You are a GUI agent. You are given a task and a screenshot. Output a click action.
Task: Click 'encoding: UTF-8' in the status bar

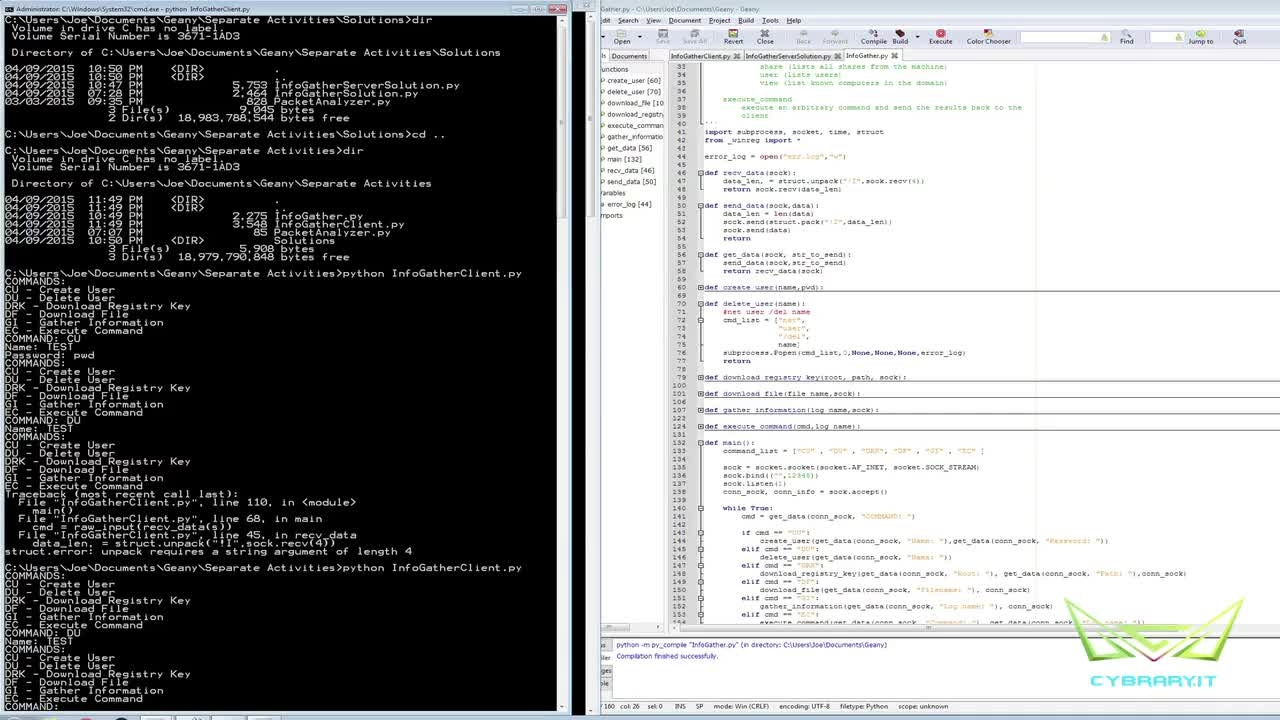click(804, 706)
